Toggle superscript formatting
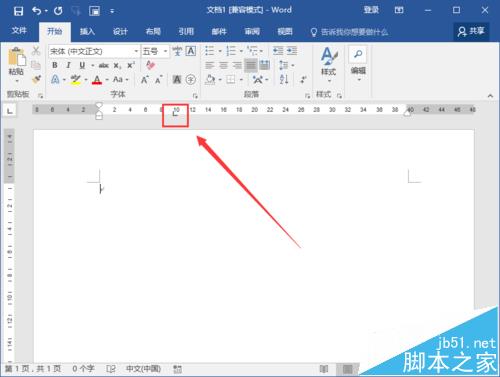 (131, 65)
